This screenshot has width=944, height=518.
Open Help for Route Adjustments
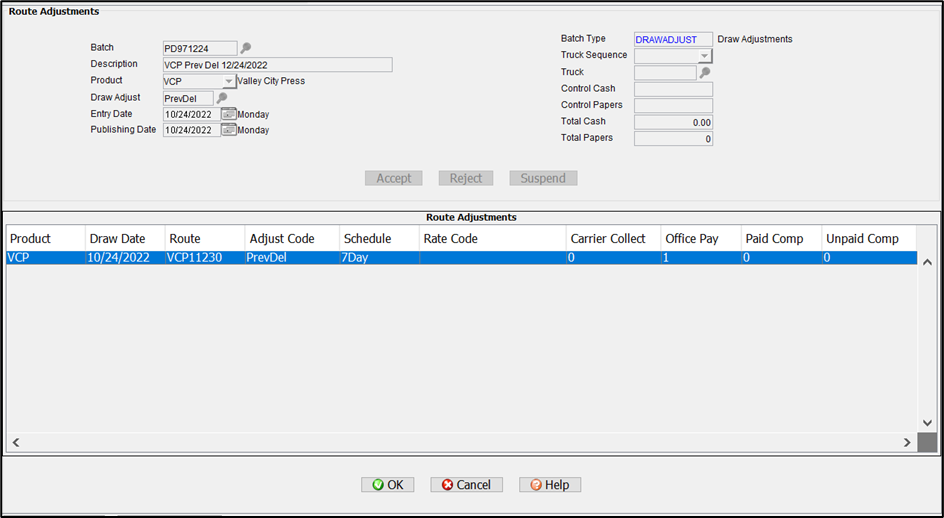(x=549, y=485)
